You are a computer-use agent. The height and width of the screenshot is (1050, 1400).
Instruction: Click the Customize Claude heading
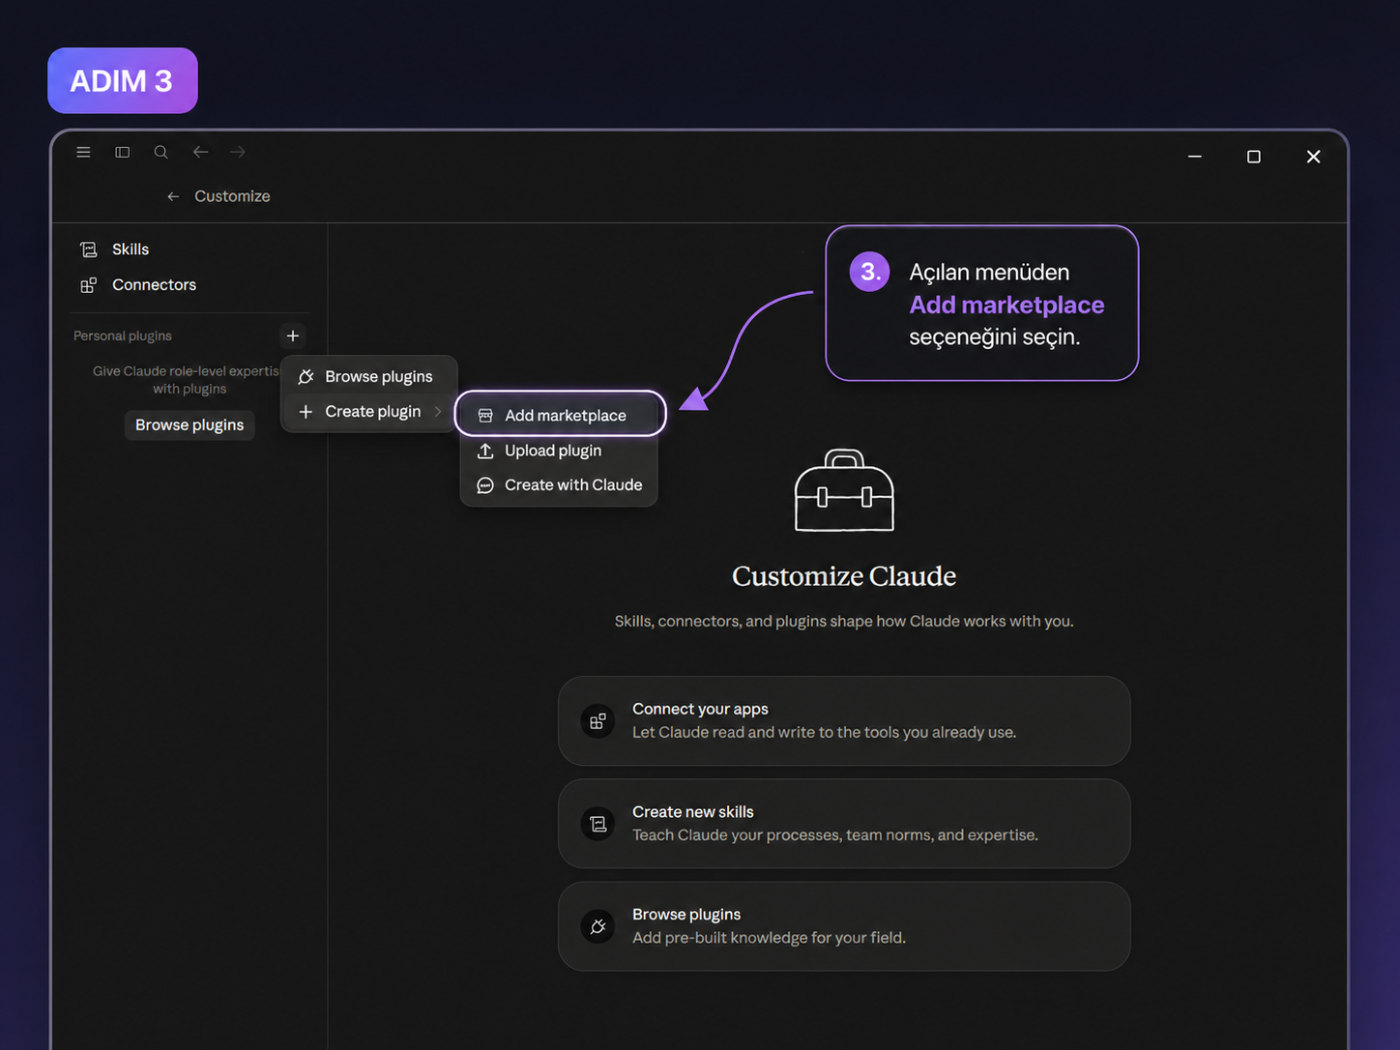[844, 576]
